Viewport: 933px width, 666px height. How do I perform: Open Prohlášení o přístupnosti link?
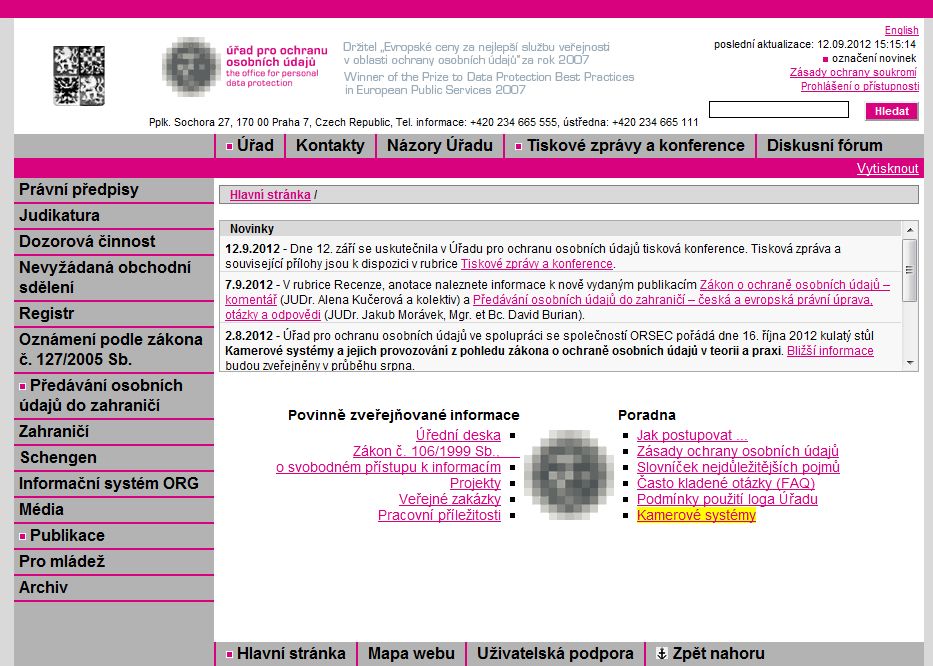pyautogui.click(x=860, y=87)
